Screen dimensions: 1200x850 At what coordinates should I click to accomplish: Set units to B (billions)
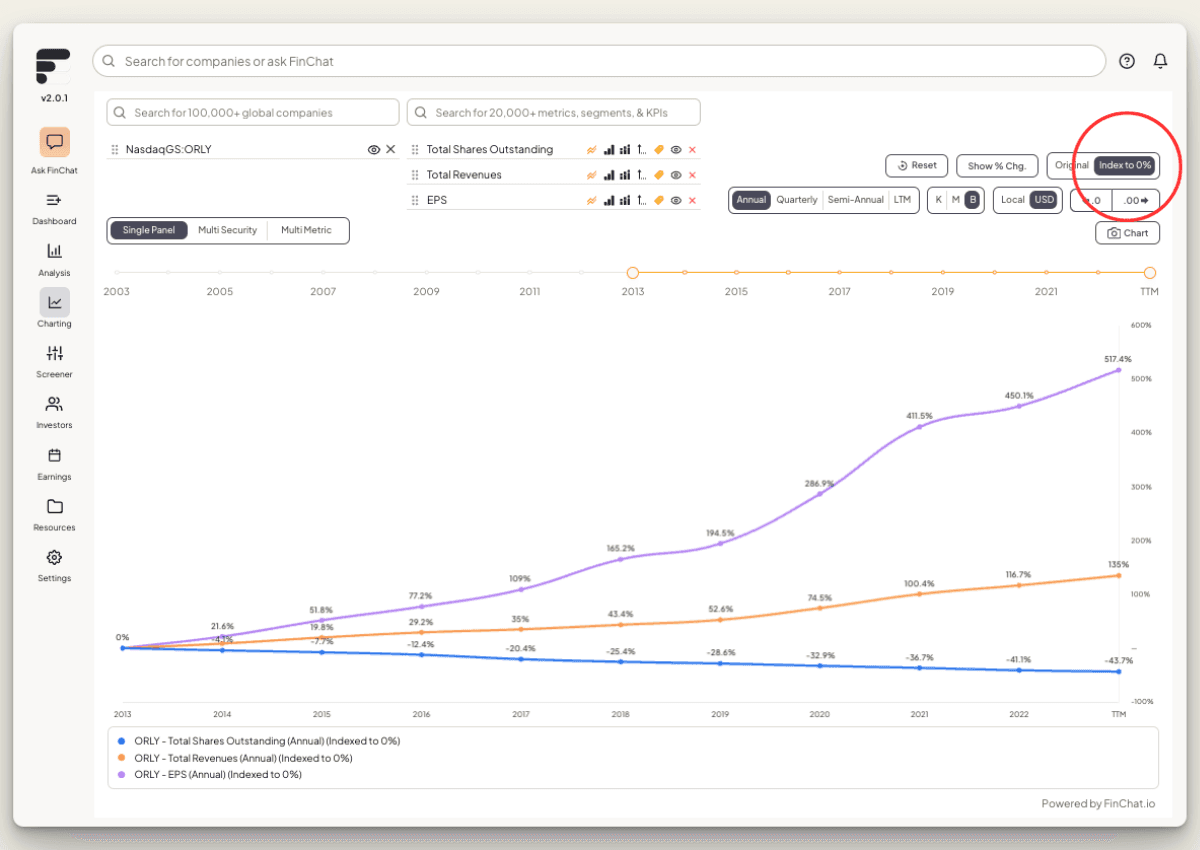click(972, 200)
